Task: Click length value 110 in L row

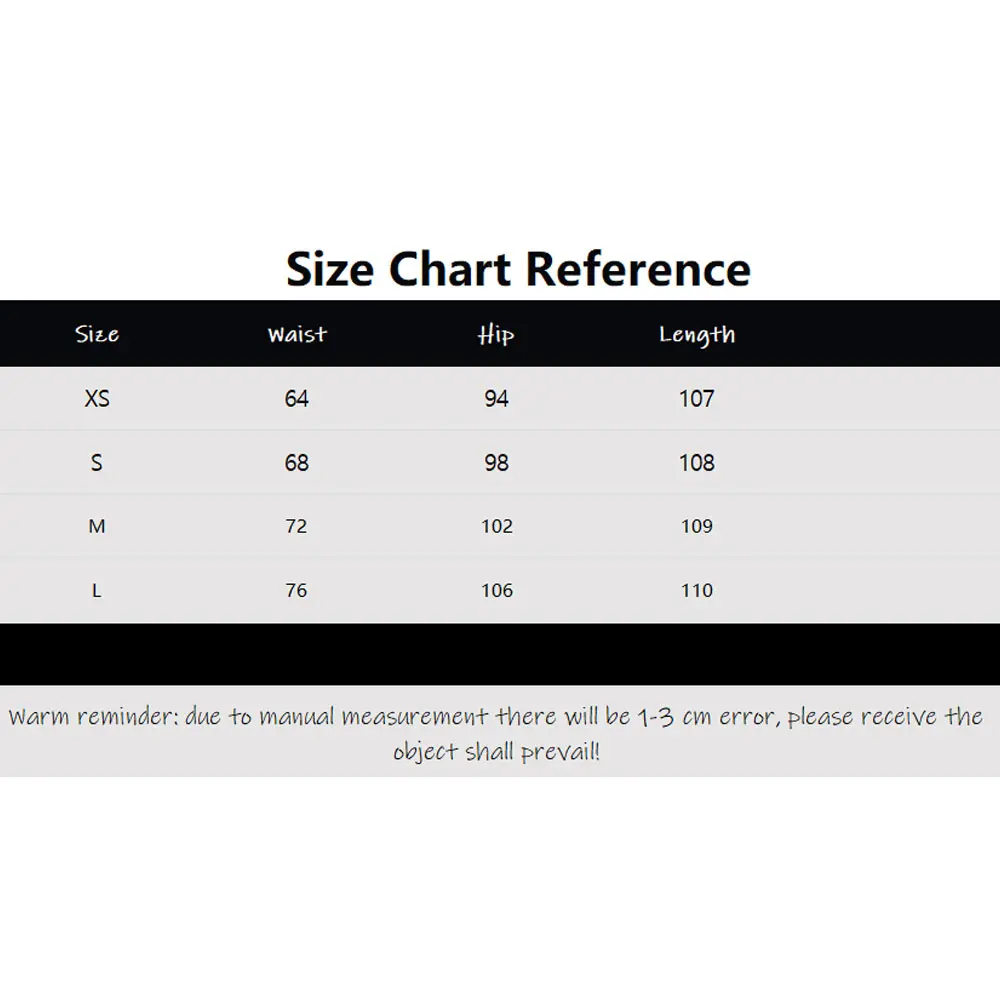Action: 696,591
